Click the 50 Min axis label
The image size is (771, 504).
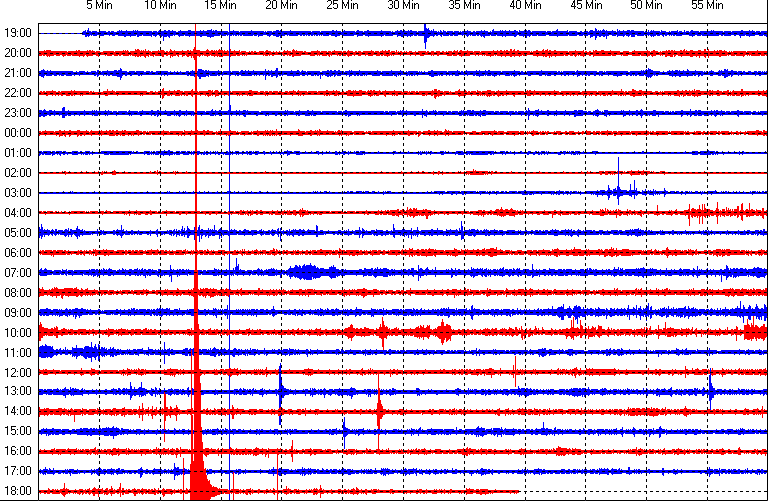point(647,5)
